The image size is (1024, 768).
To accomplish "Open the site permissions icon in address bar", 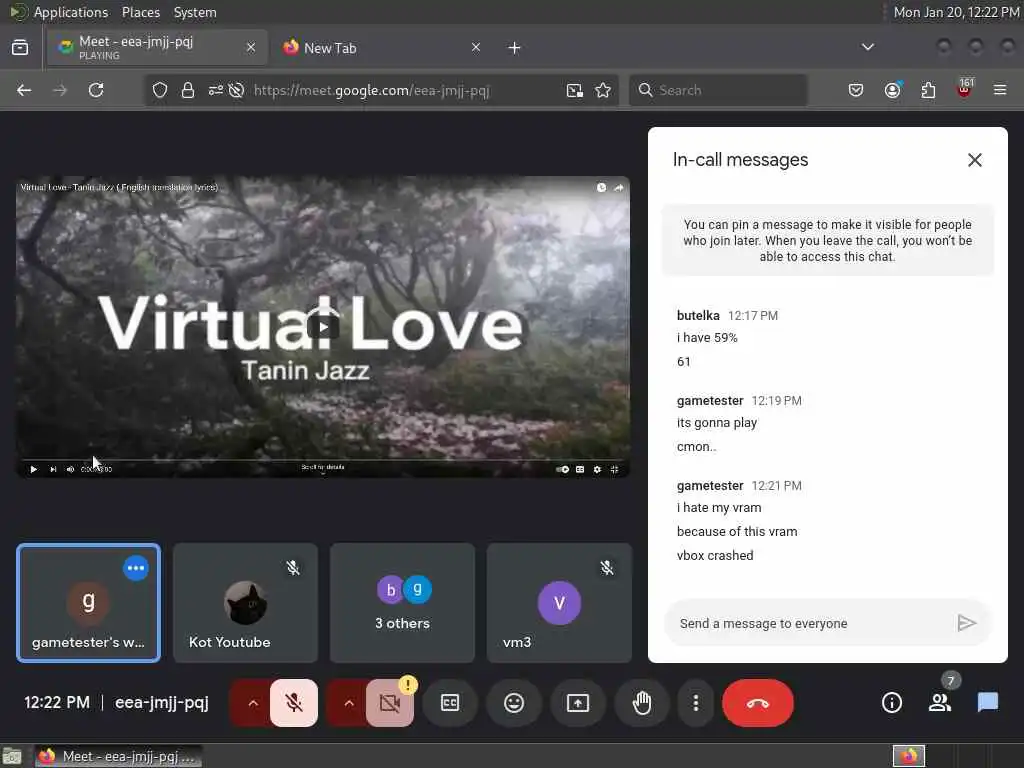I will click(216, 90).
